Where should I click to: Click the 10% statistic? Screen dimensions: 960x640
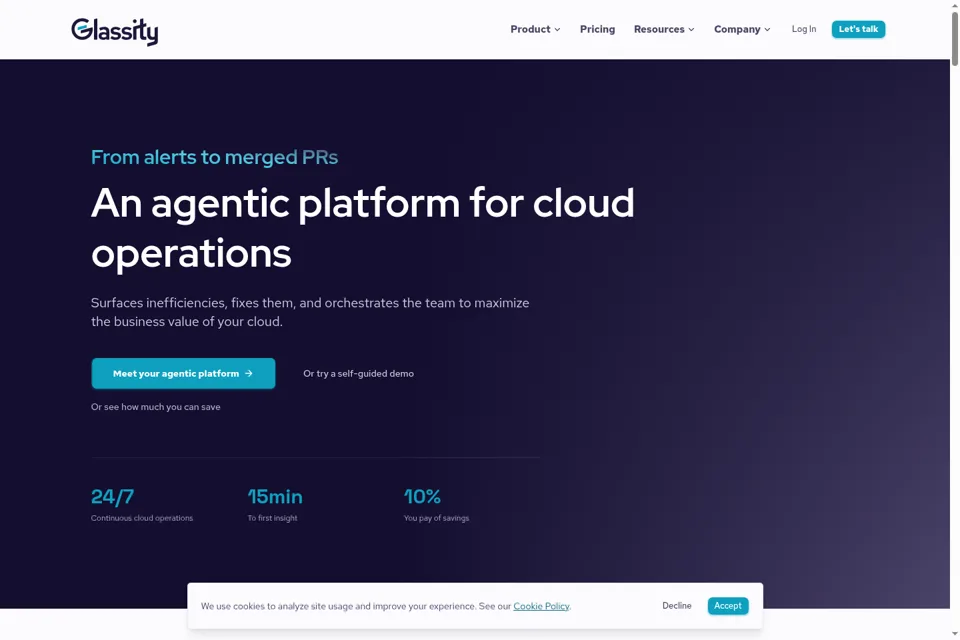coord(422,496)
